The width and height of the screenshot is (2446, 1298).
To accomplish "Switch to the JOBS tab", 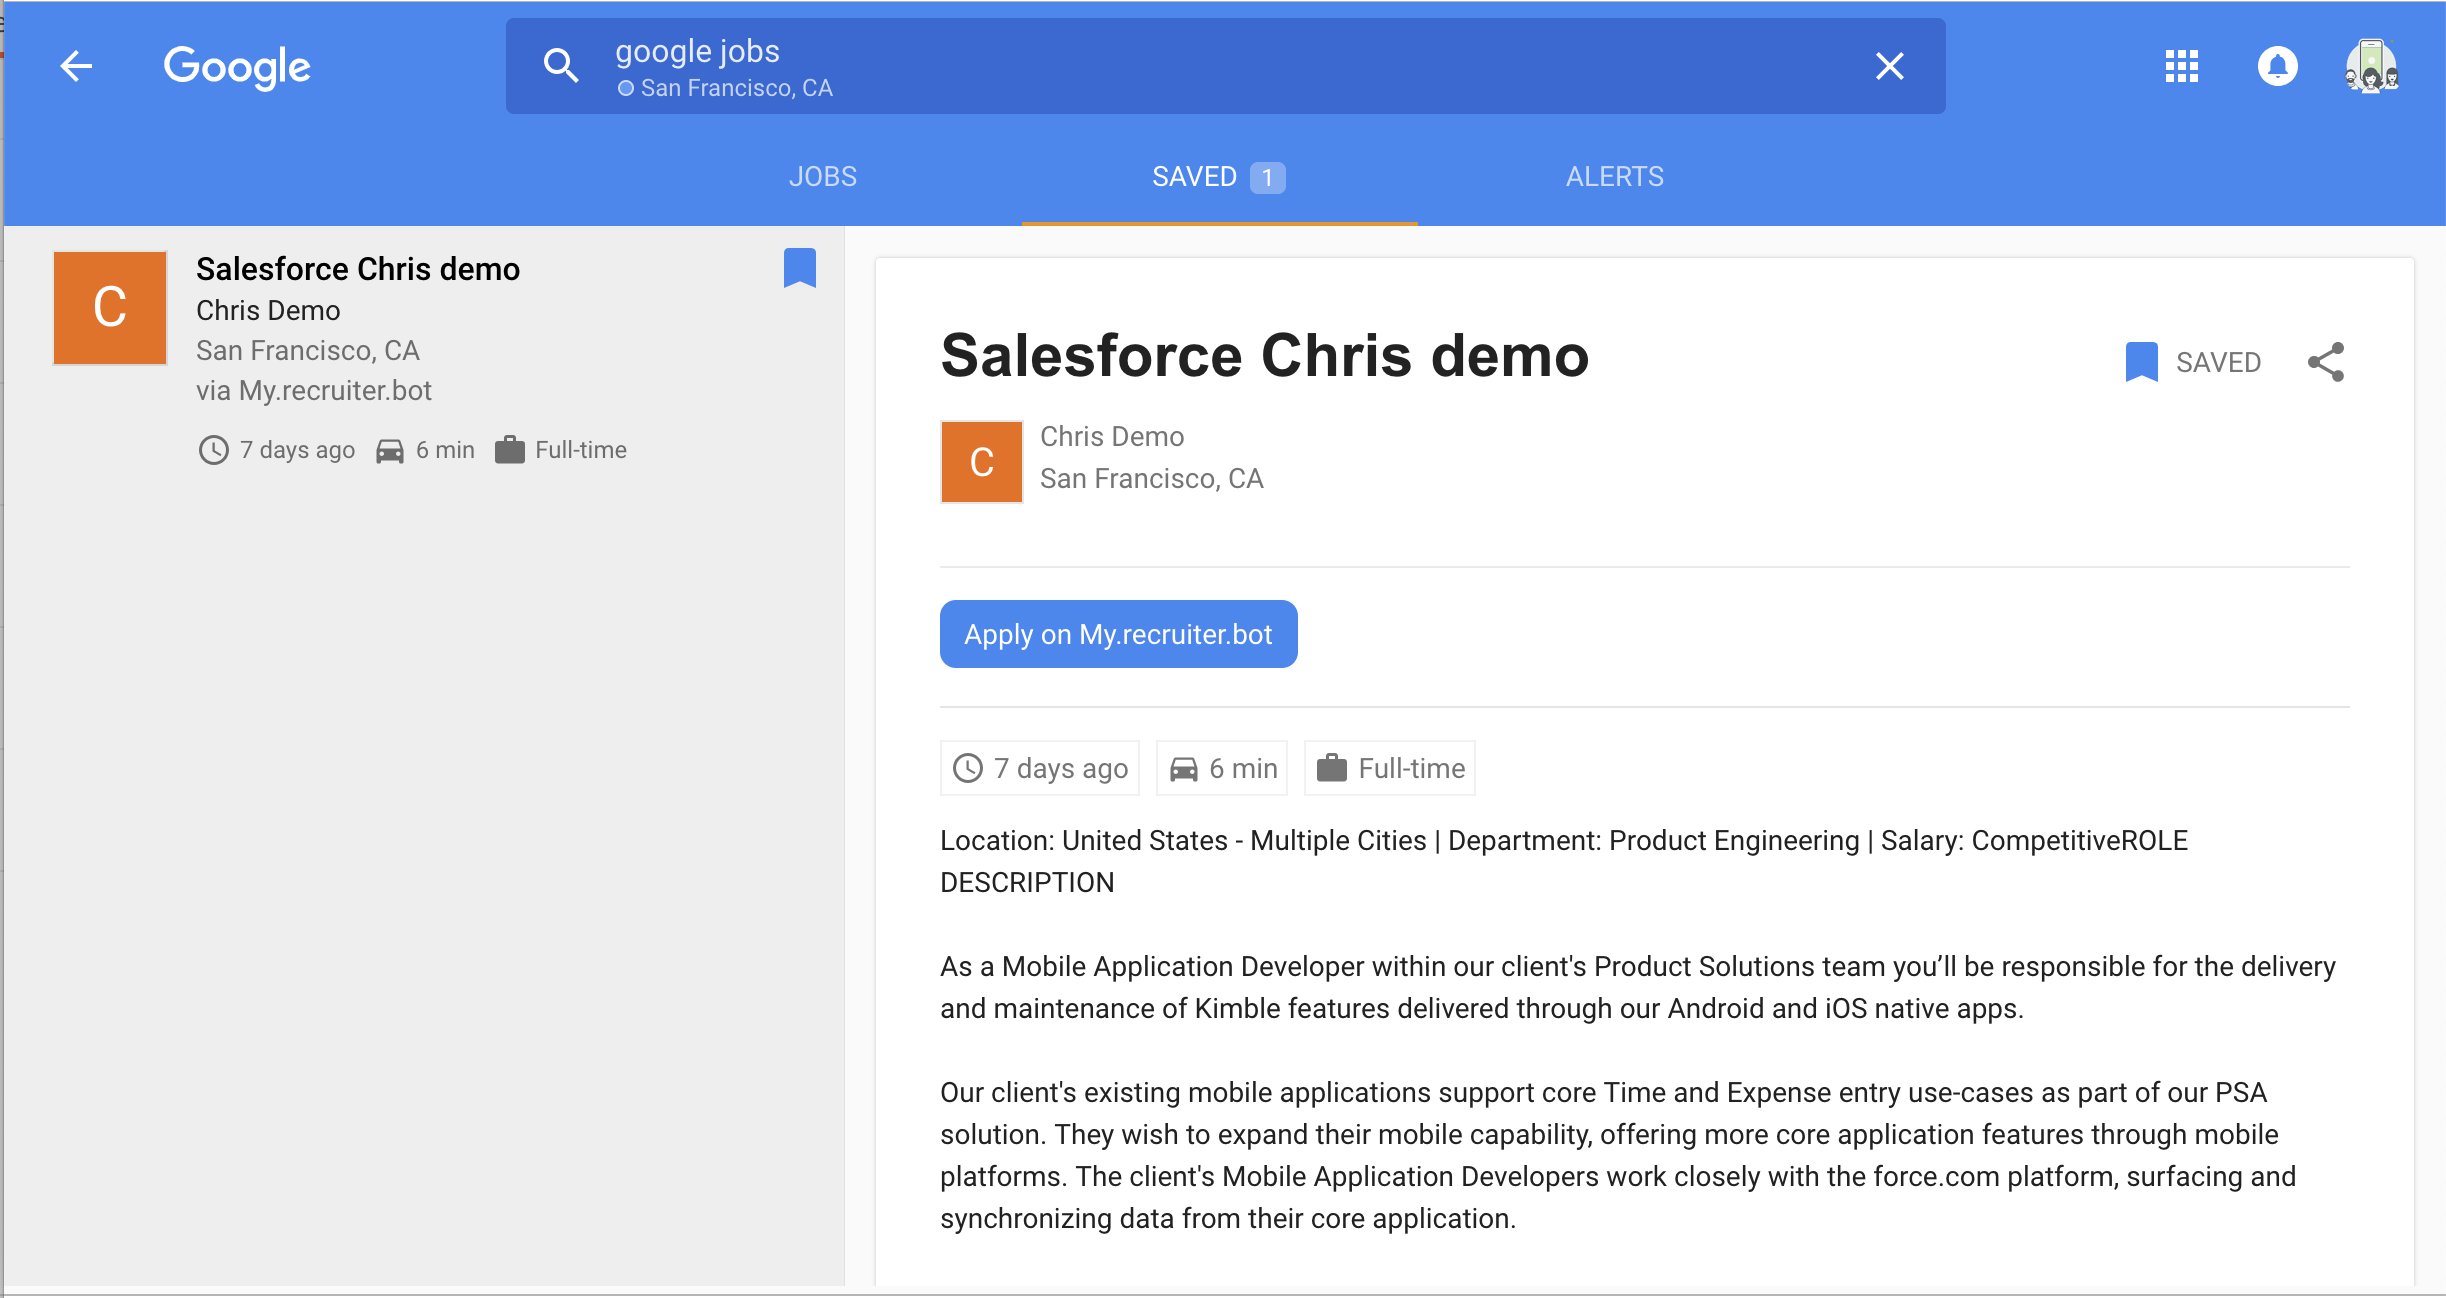I will tap(822, 177).
